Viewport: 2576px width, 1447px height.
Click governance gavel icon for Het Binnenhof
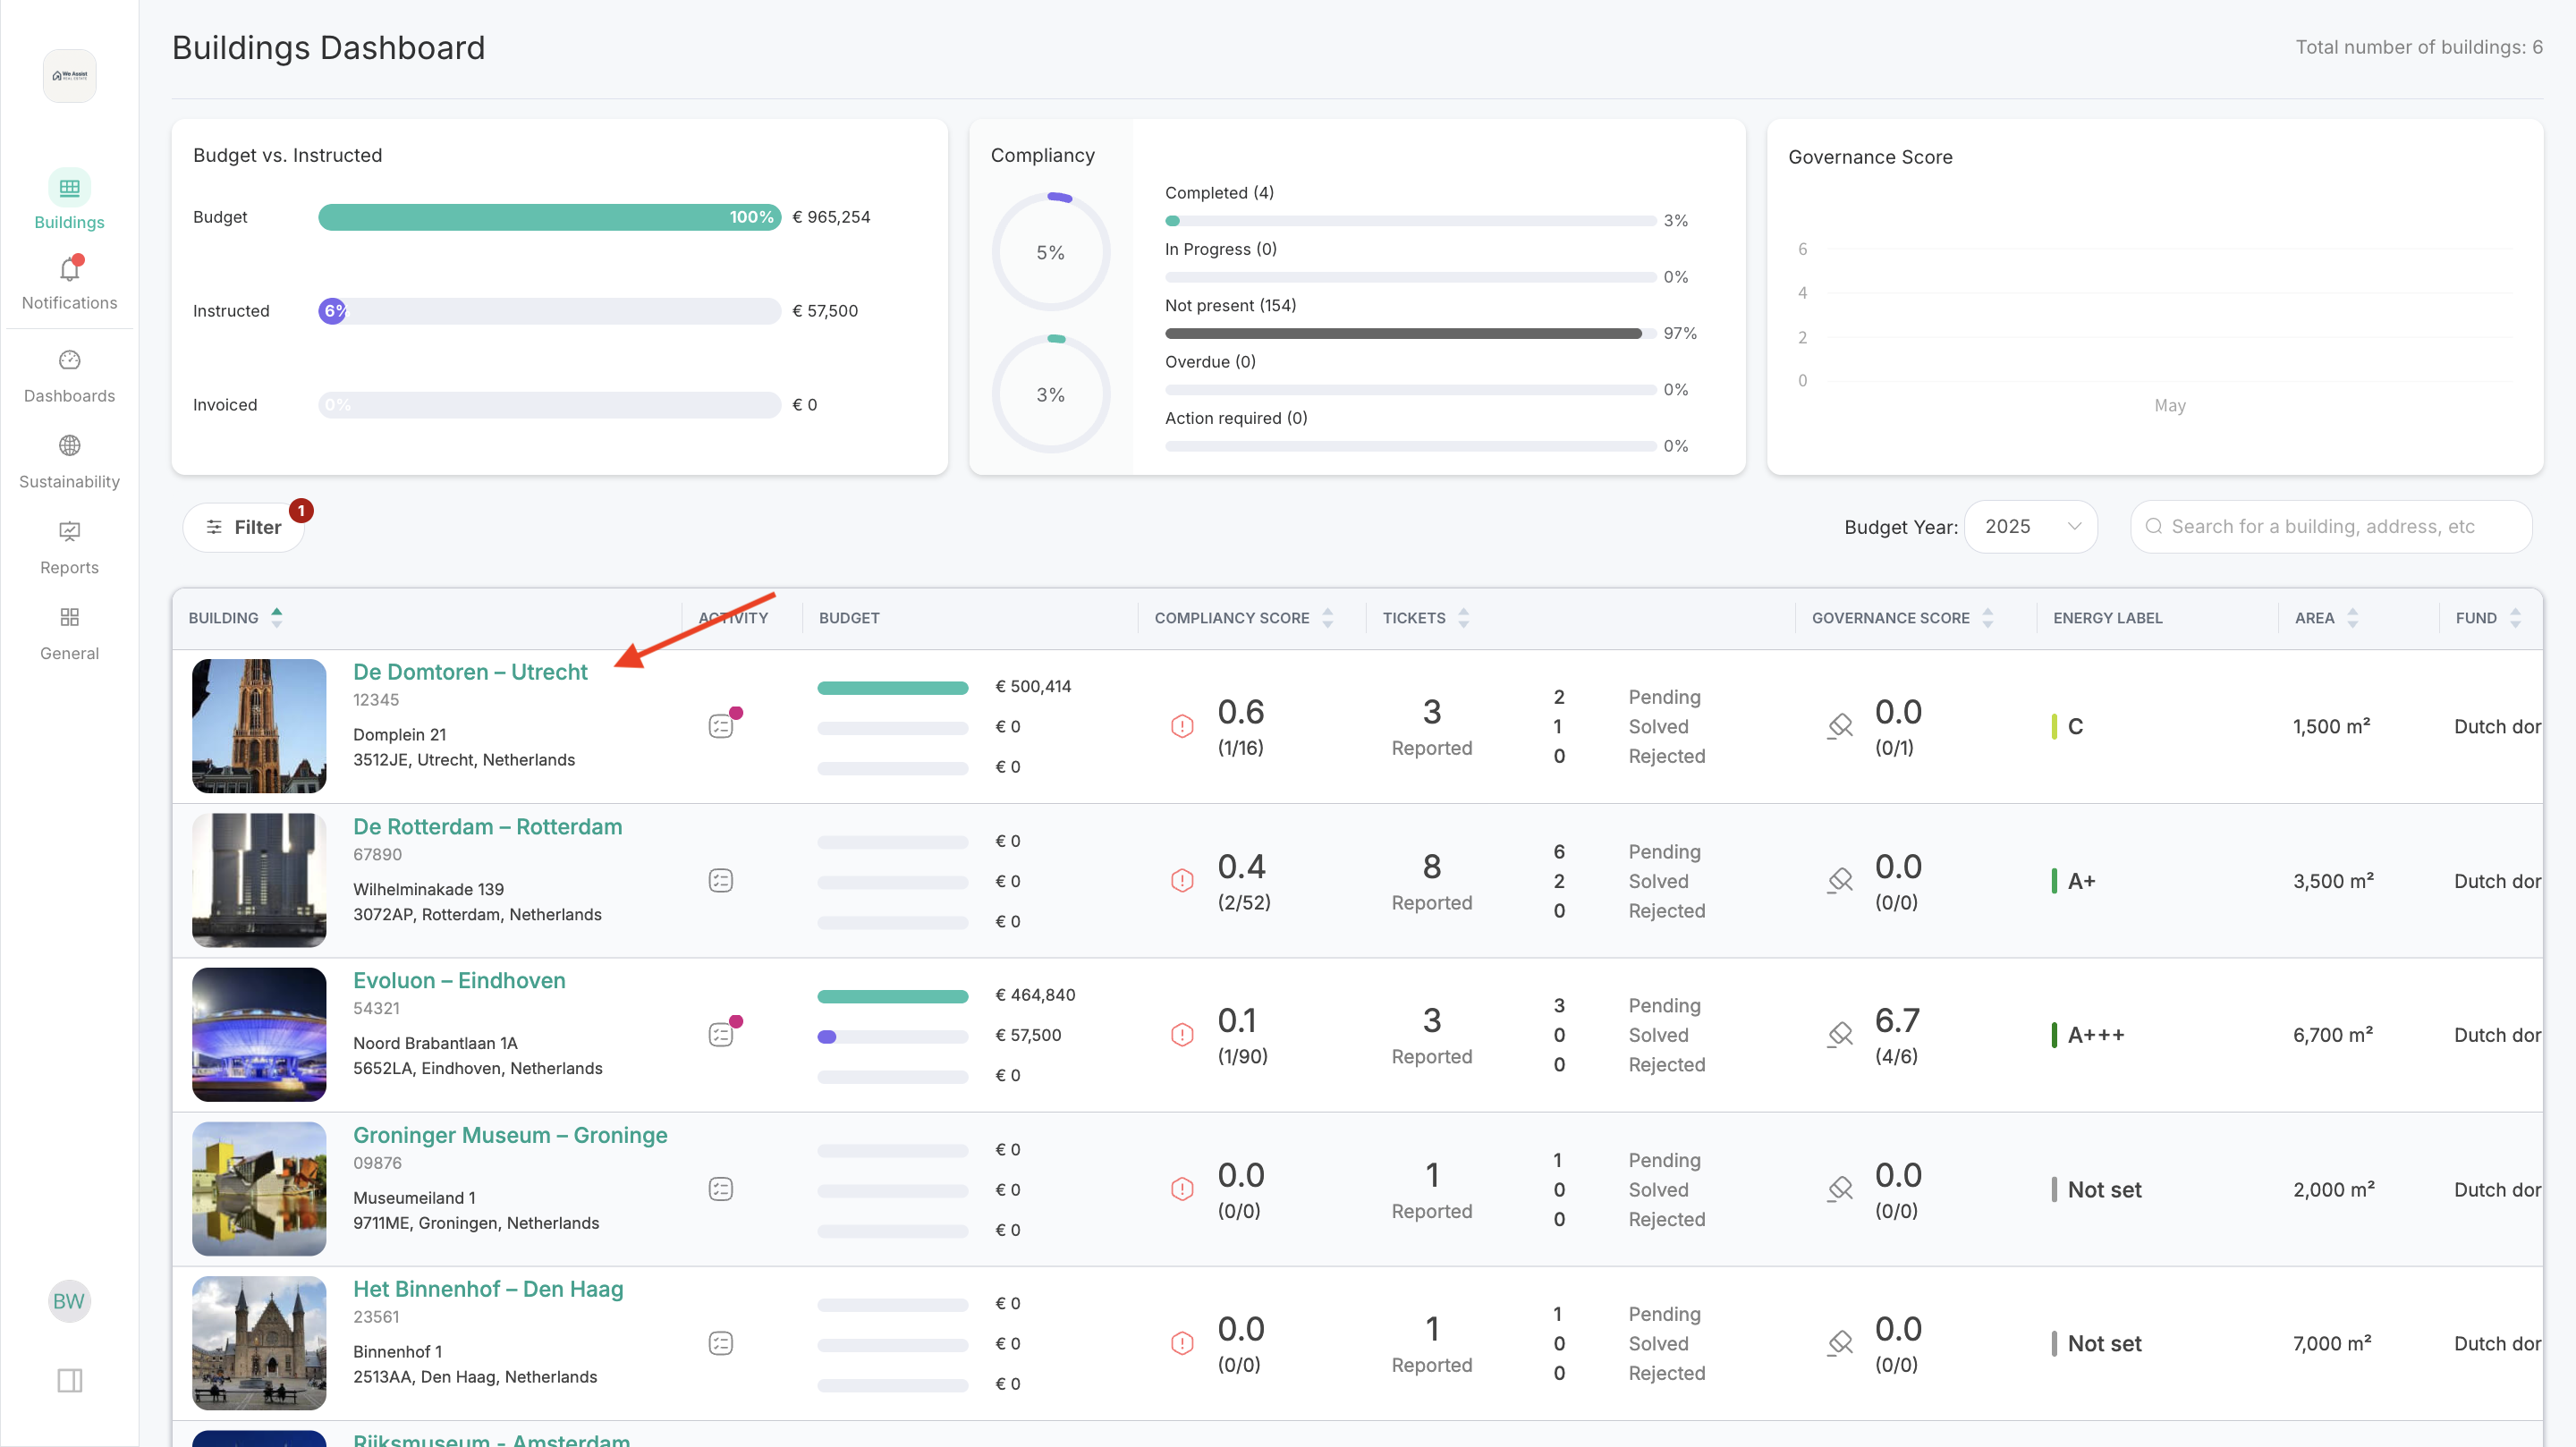point(1840,1343)
